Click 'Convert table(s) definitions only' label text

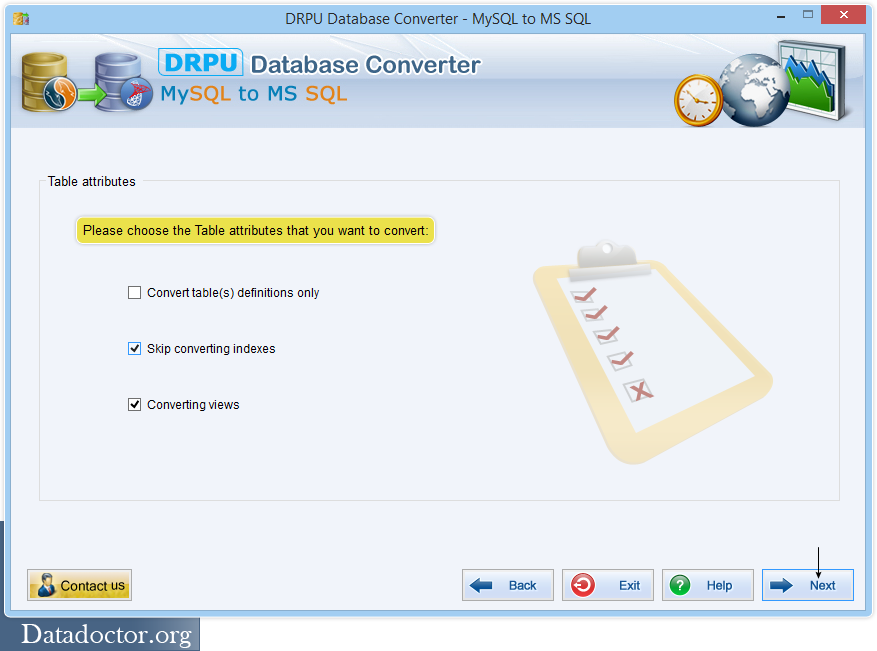pyautogui.click(x=233, y=293)
